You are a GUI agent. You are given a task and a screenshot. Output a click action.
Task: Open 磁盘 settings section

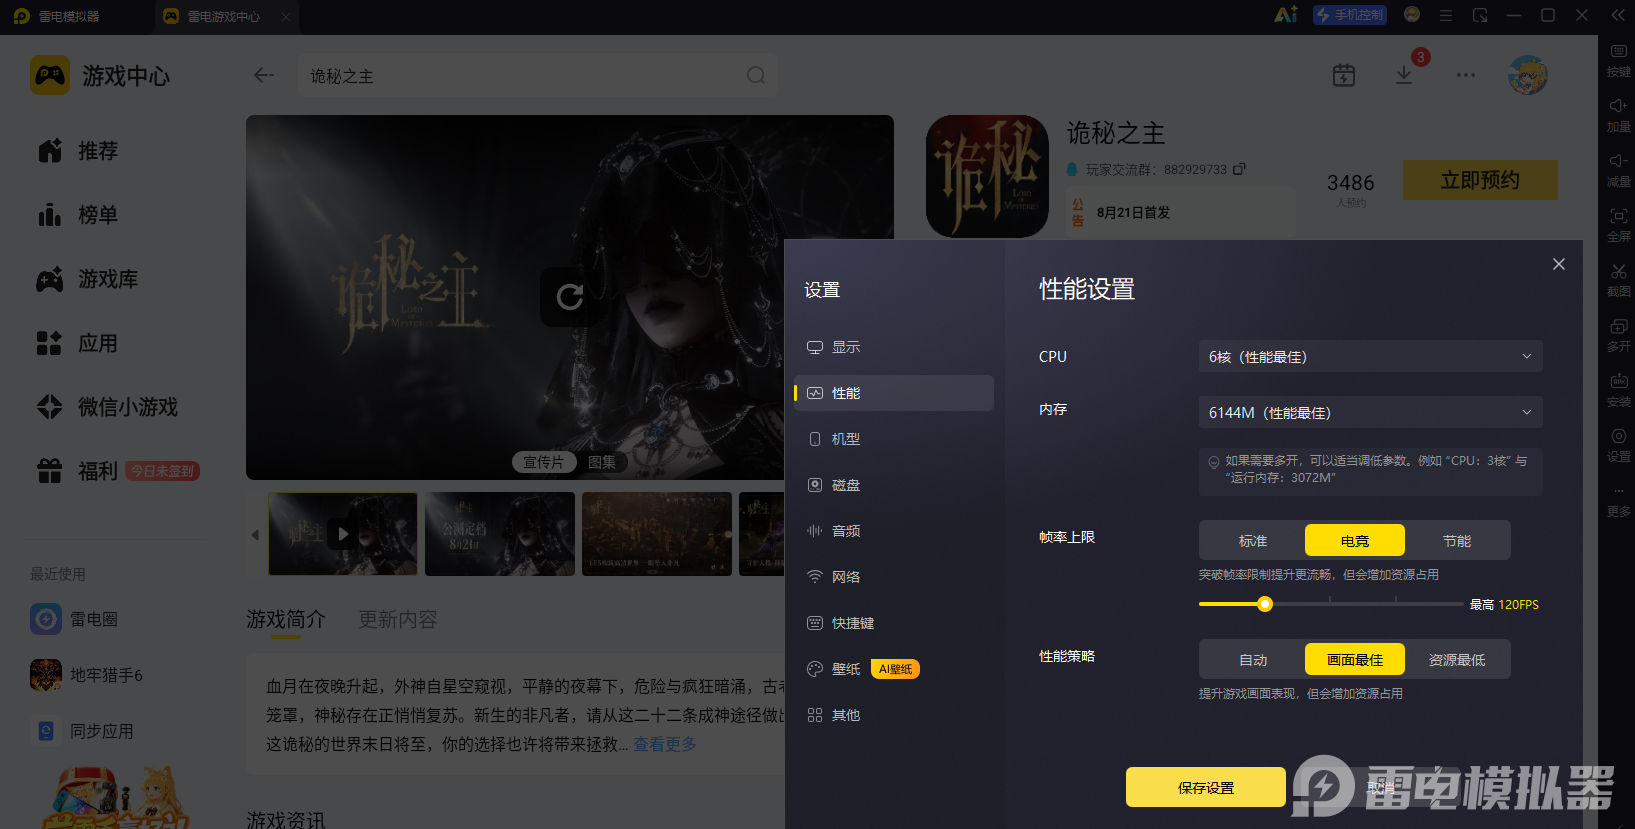coord(894,485)
